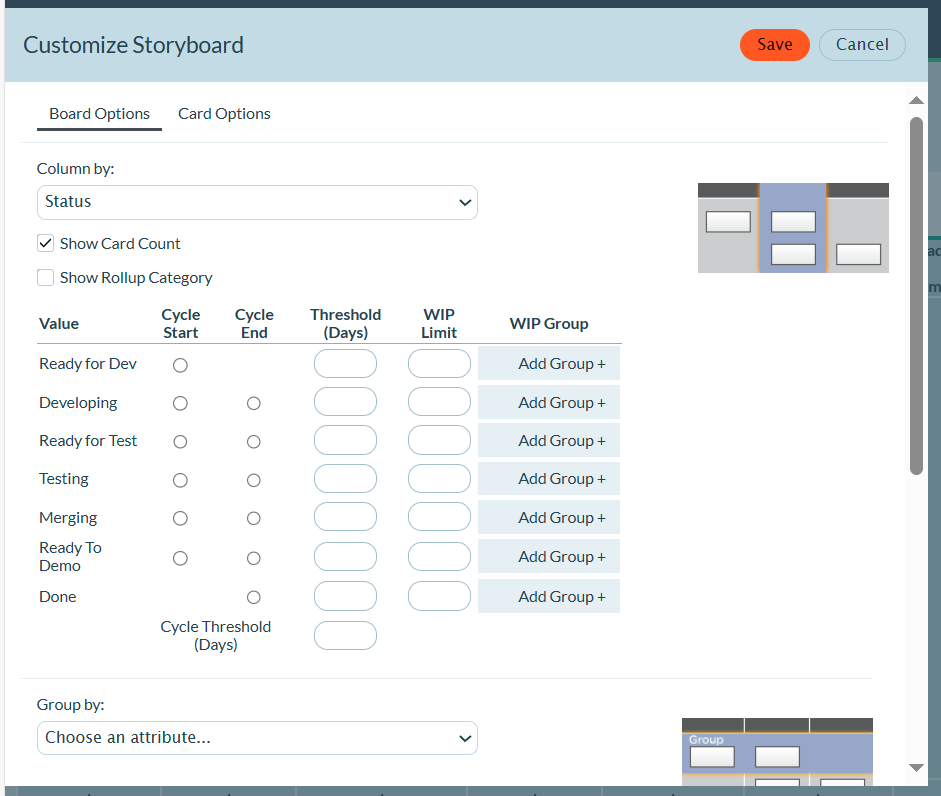Image resolution: width=941 pixels, height=796 pixels.
Task: Click WIP Limit field for Testing
Action: 439,479
